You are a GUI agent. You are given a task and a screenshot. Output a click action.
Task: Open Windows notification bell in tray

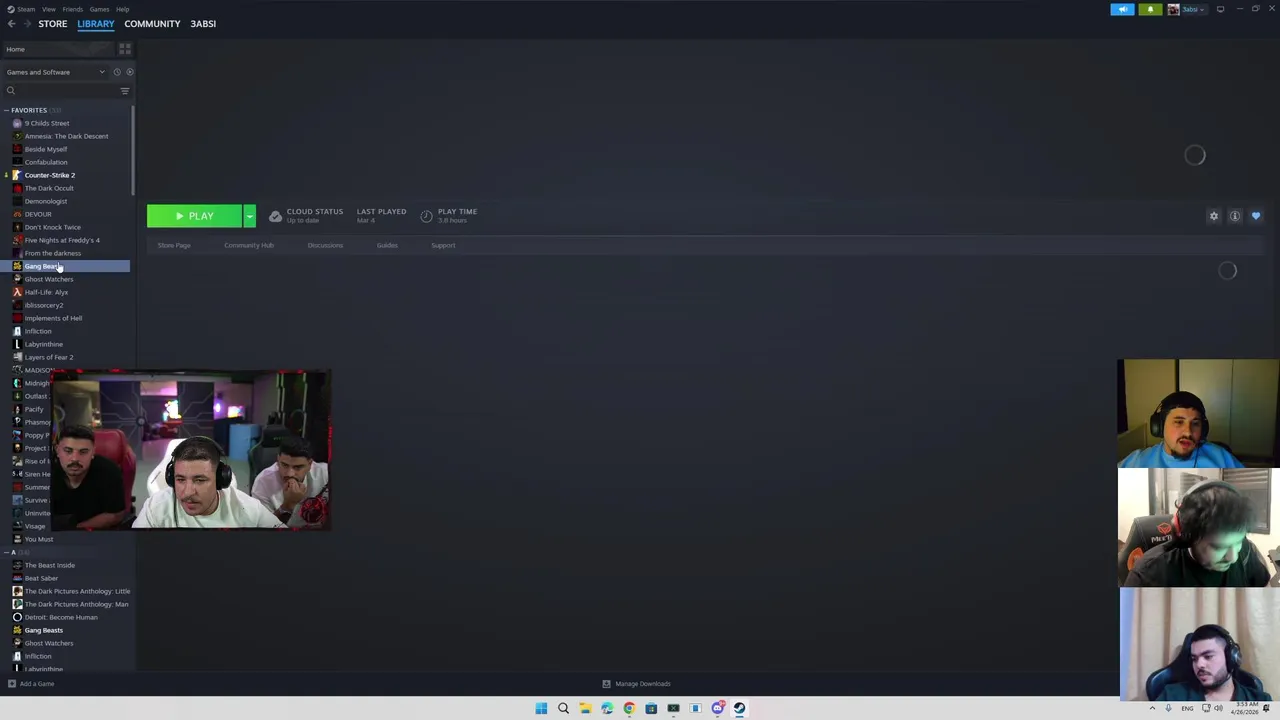click(x=1266, y=708)
